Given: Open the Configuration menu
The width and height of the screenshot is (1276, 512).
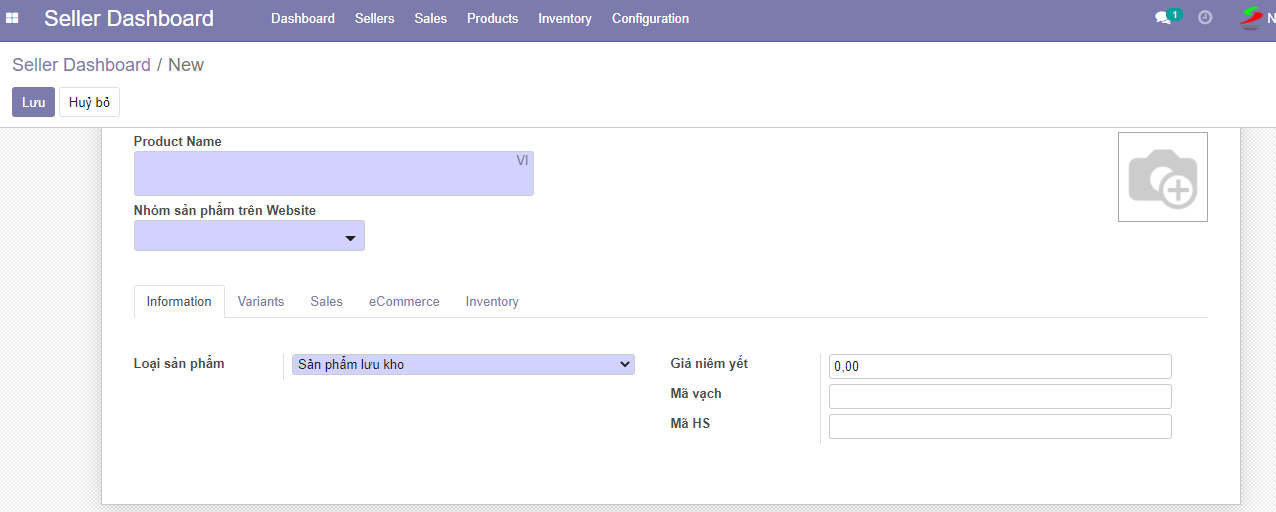Looking at the screenshot, I should pos(650,19).
